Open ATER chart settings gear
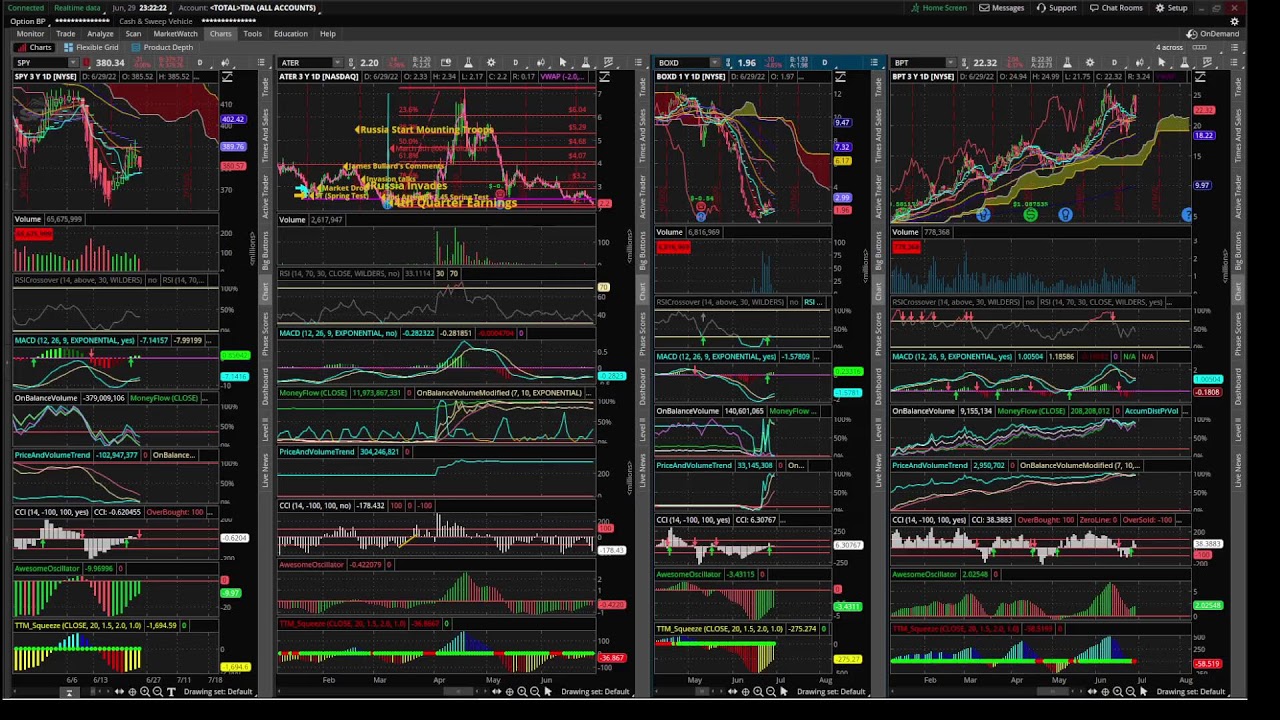The height and width of the screenshot is (720, 1280). pyautogui.click(x=491, y=63)
